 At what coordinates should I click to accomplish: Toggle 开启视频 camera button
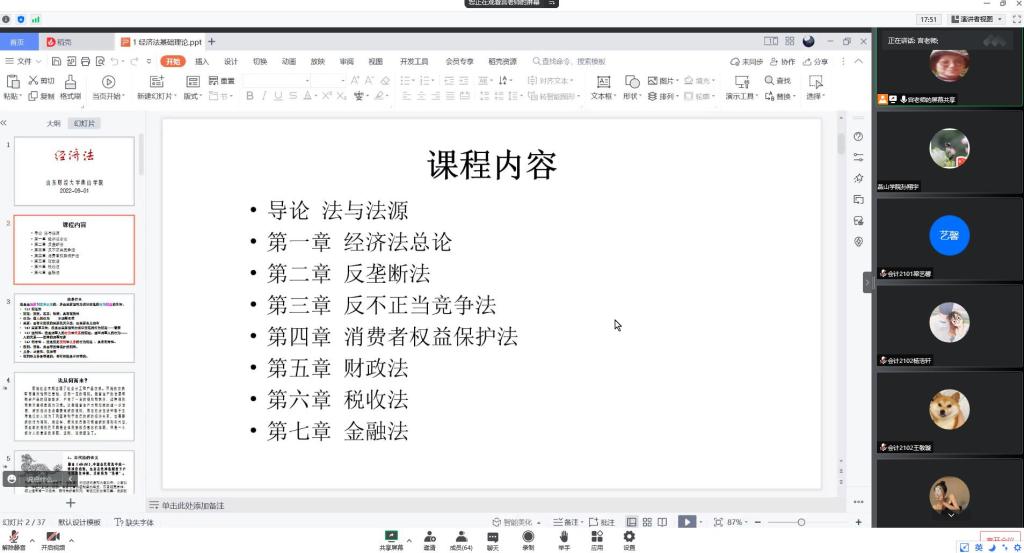(52, 537)
